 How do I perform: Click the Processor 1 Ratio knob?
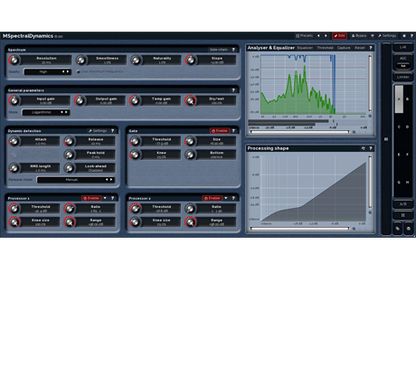point(69,209)
